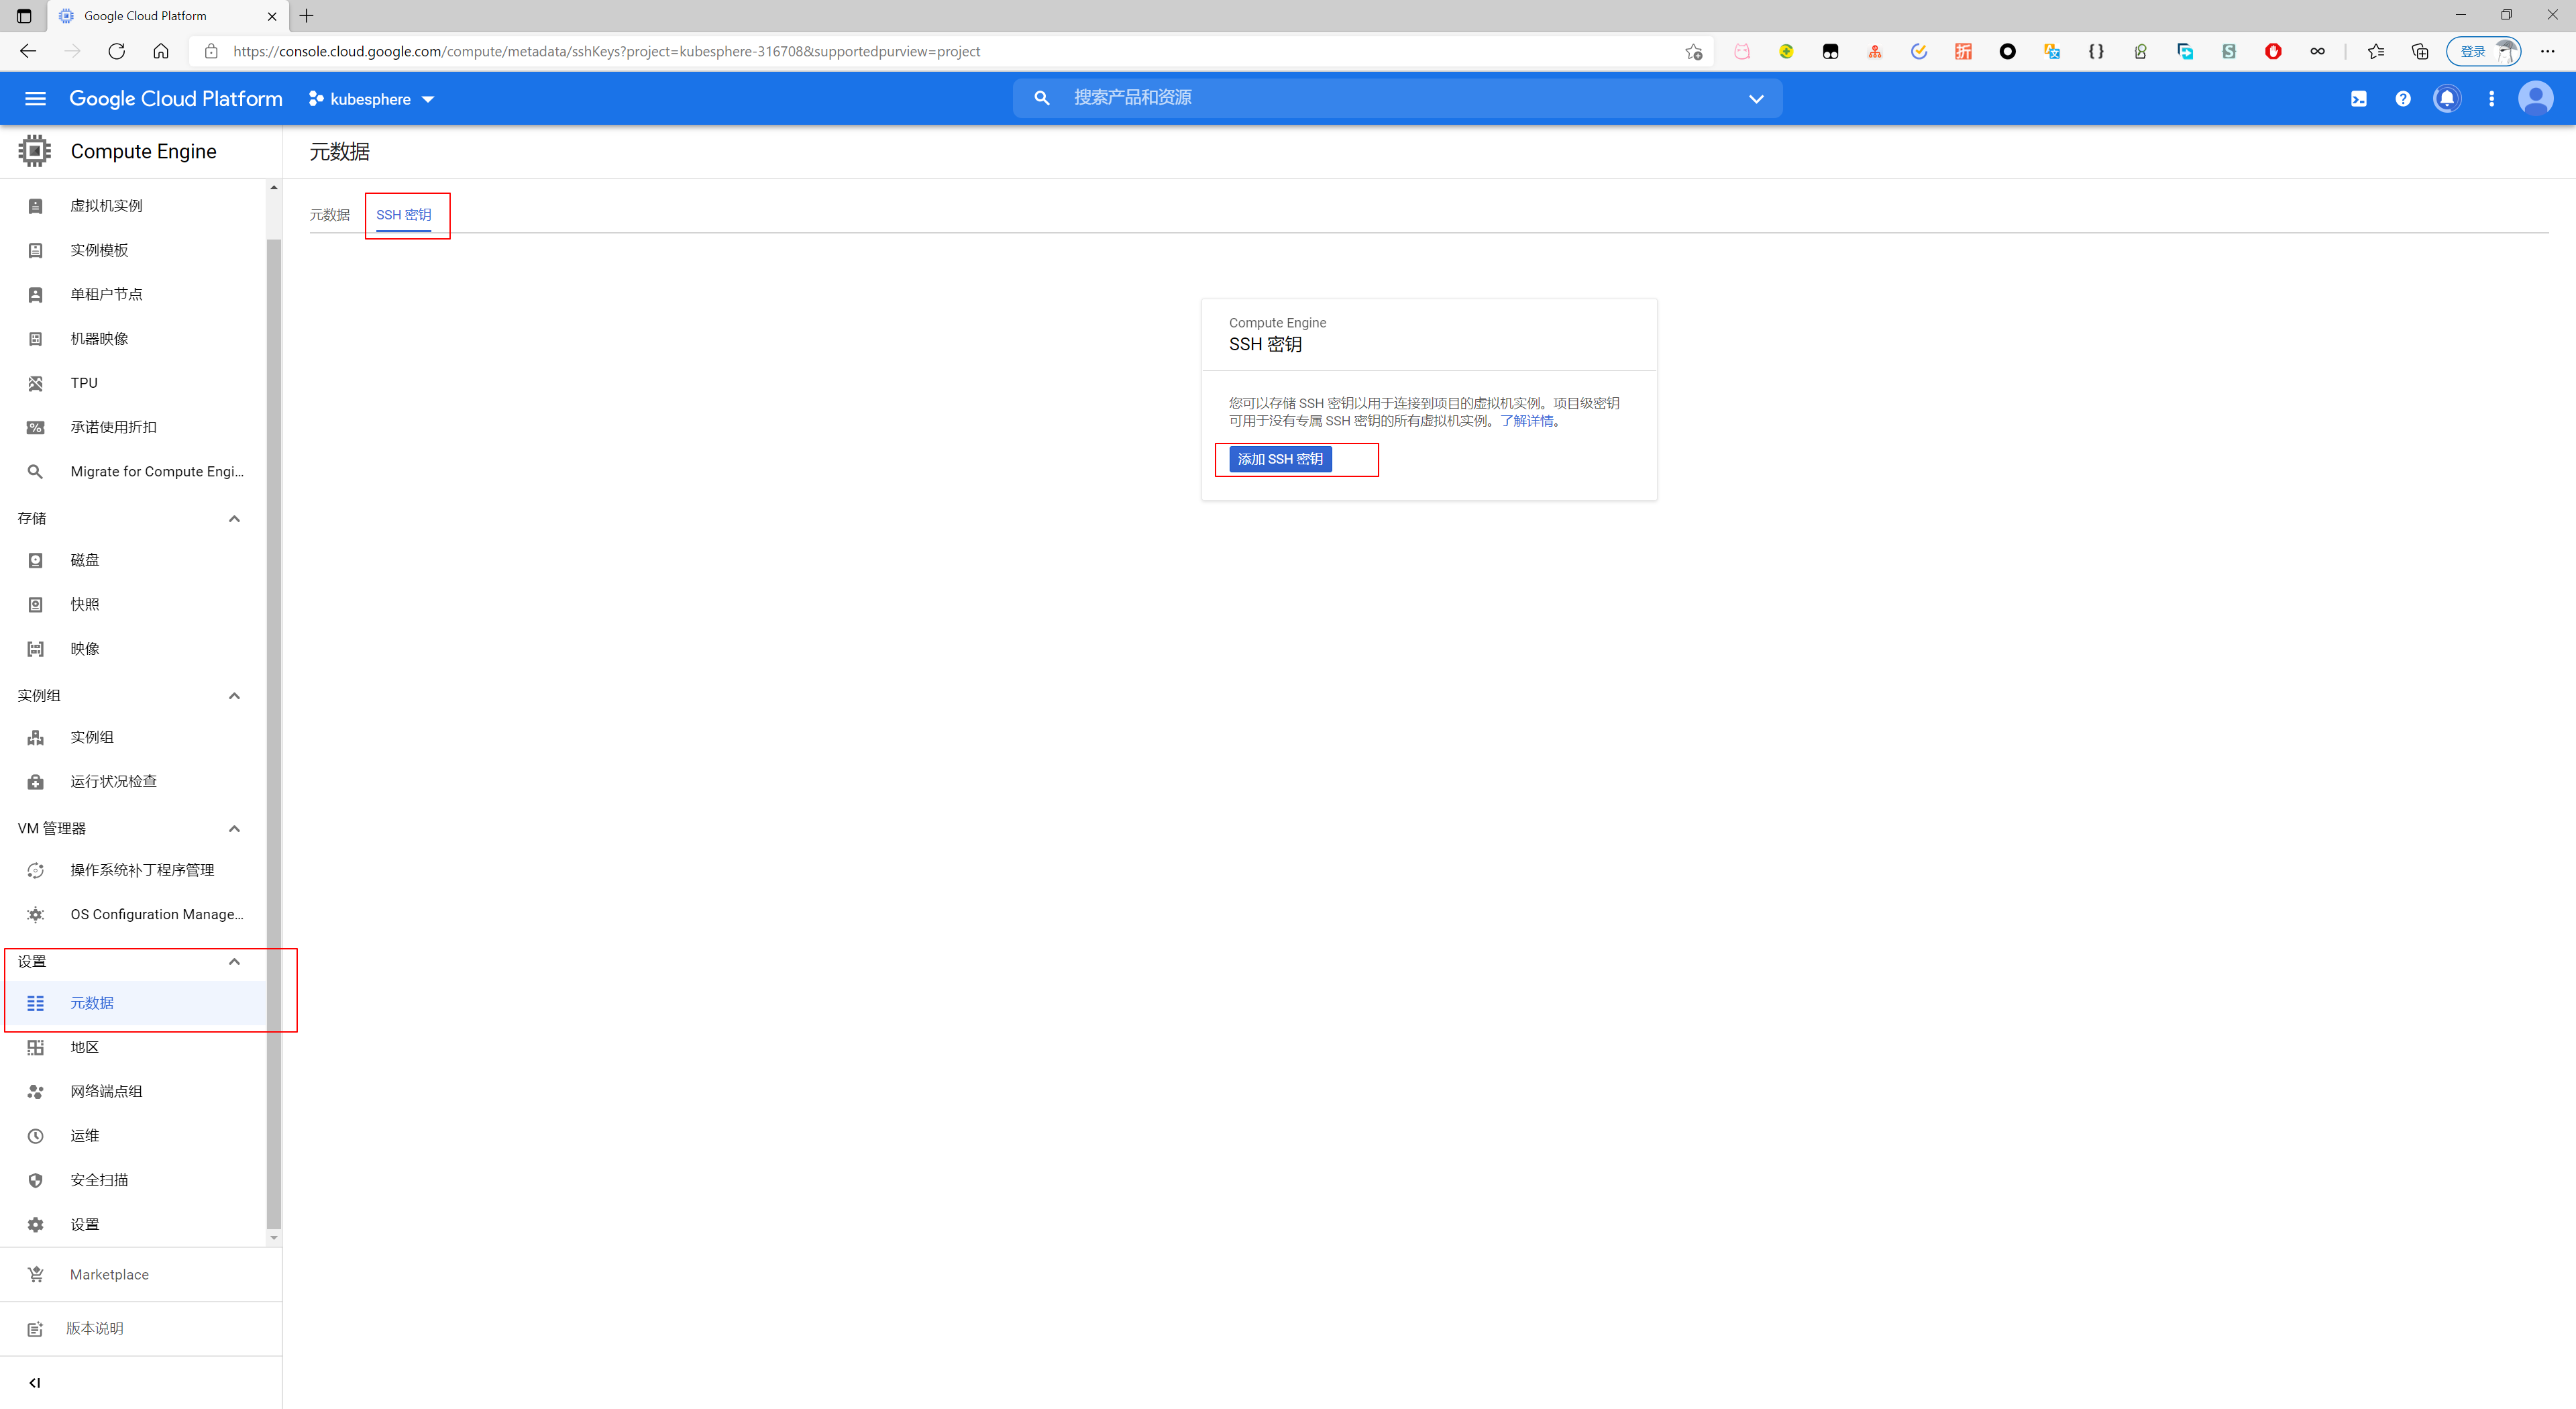Collapse the VM 管理器 section

point(234,828)
